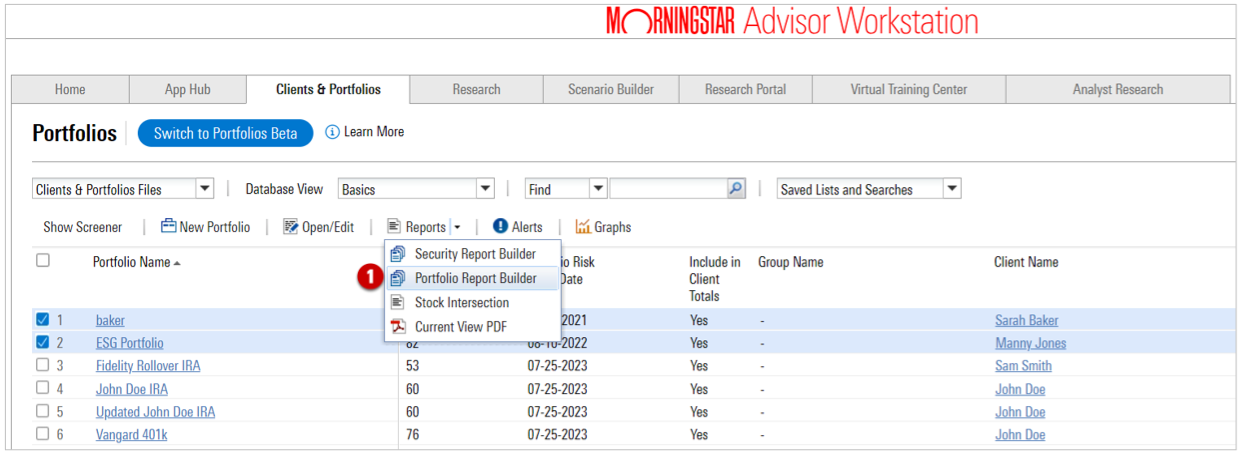Viewport: 1240px width, 451px height.
Task: Uncheck the baker portfolio checkbox
Action: pyautogui.click(x=43, y=320)
